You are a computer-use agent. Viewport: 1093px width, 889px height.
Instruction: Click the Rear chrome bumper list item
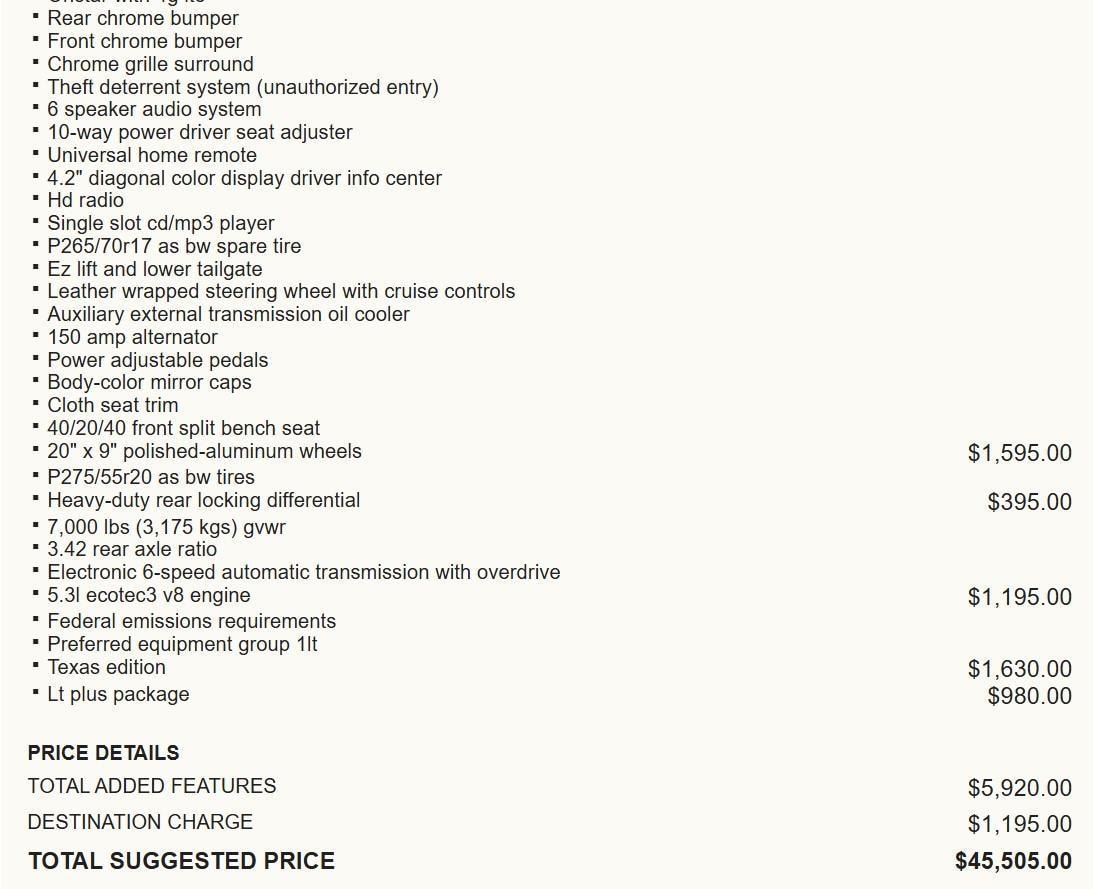pyautogui.click(x=143, y=18)
